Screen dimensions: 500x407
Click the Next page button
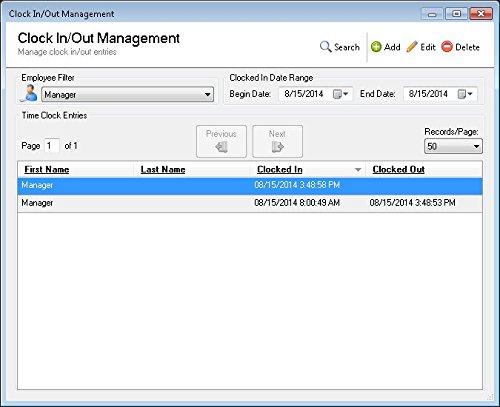tap(277, 141)
